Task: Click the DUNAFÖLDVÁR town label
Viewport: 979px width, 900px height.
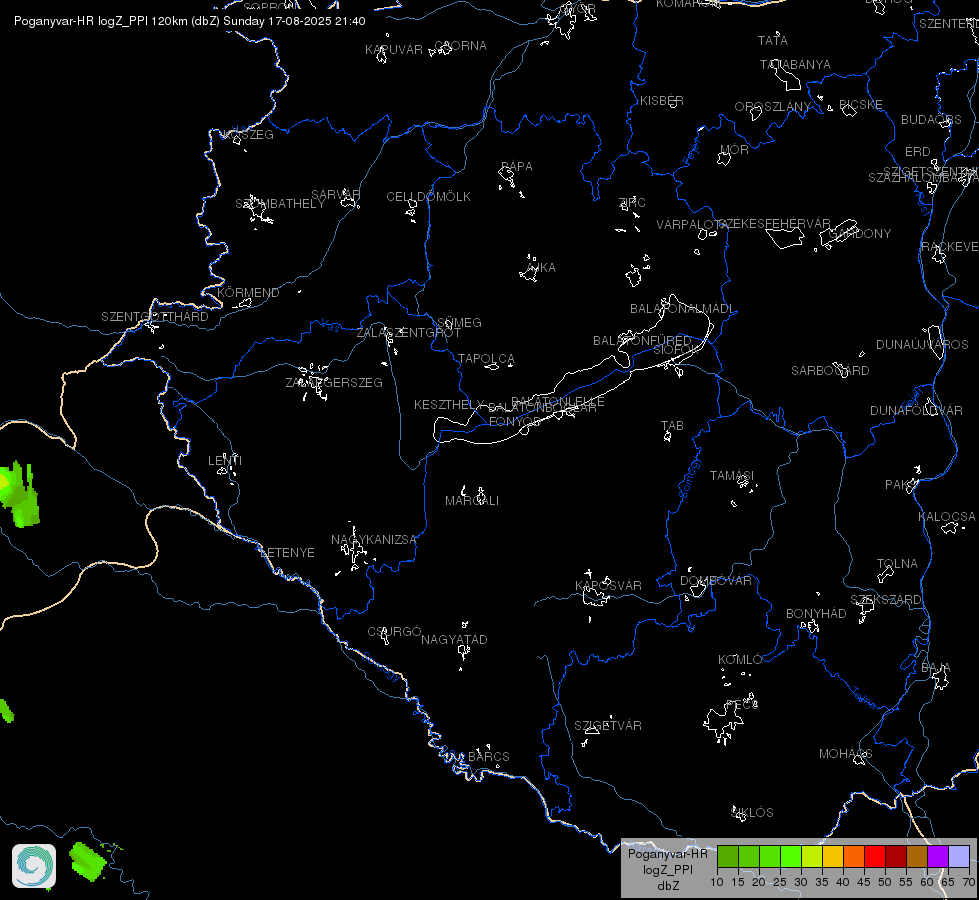Action: 916,410
